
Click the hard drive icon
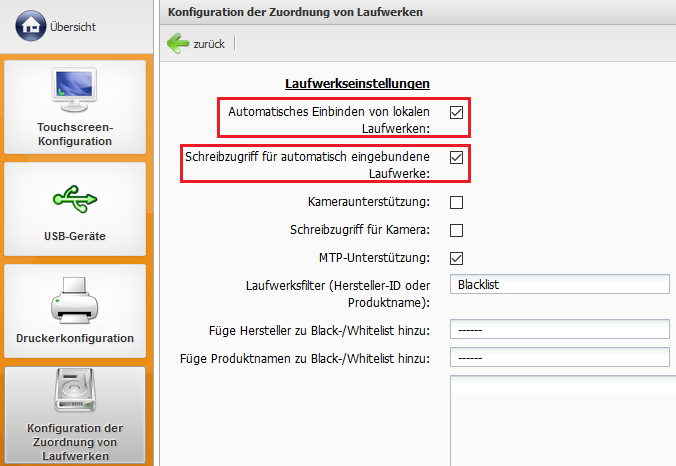75,394
